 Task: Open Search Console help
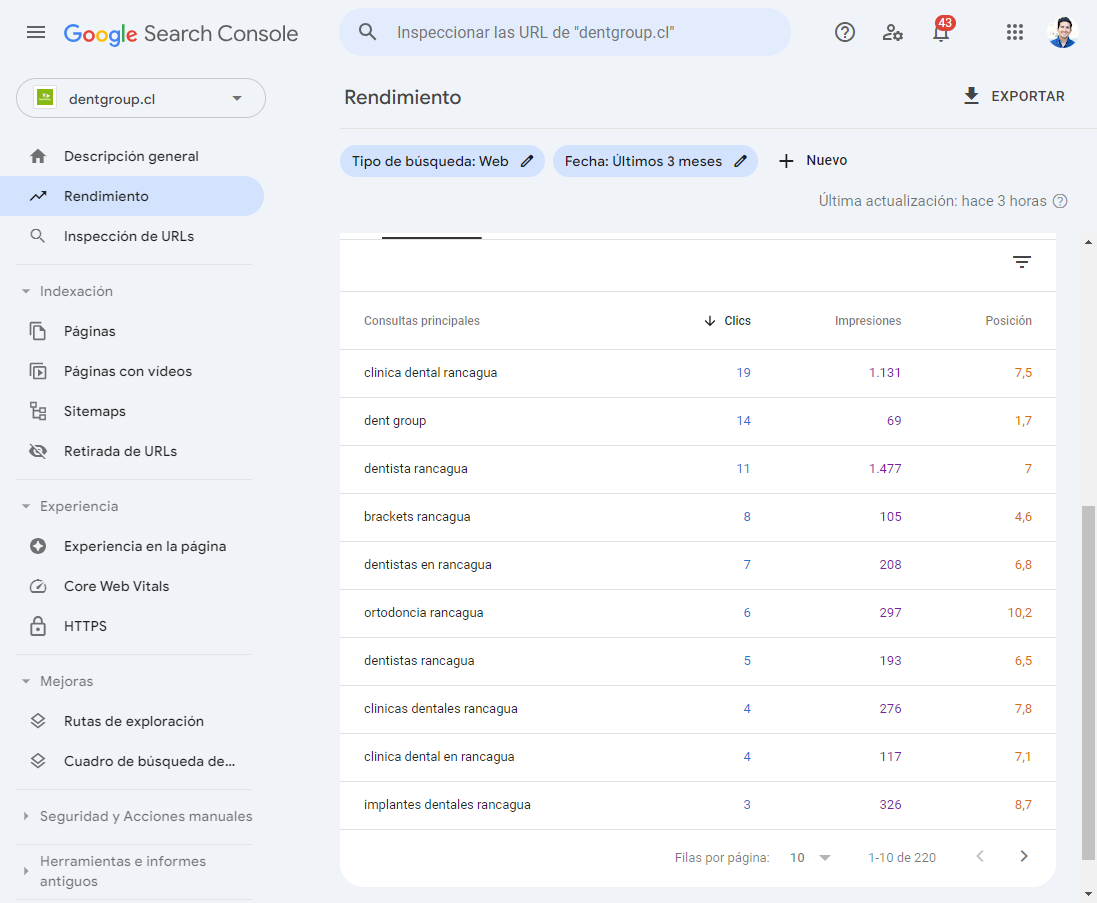pos(845,32)
